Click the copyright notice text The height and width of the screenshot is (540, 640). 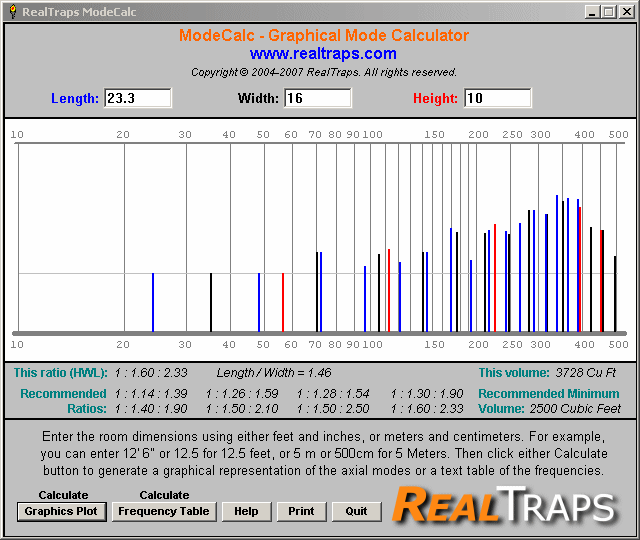click(324, 72)
